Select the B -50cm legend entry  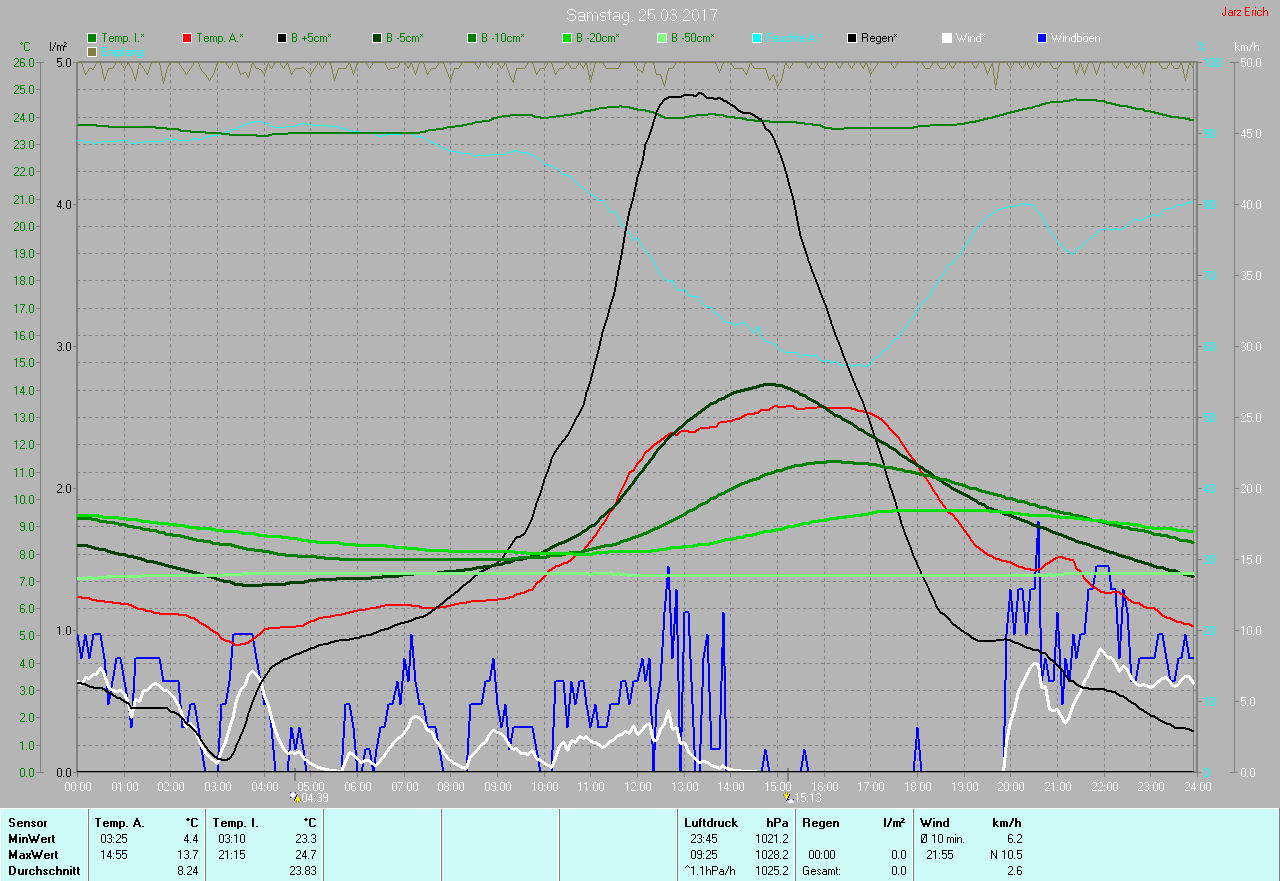(x=692, y=38)
